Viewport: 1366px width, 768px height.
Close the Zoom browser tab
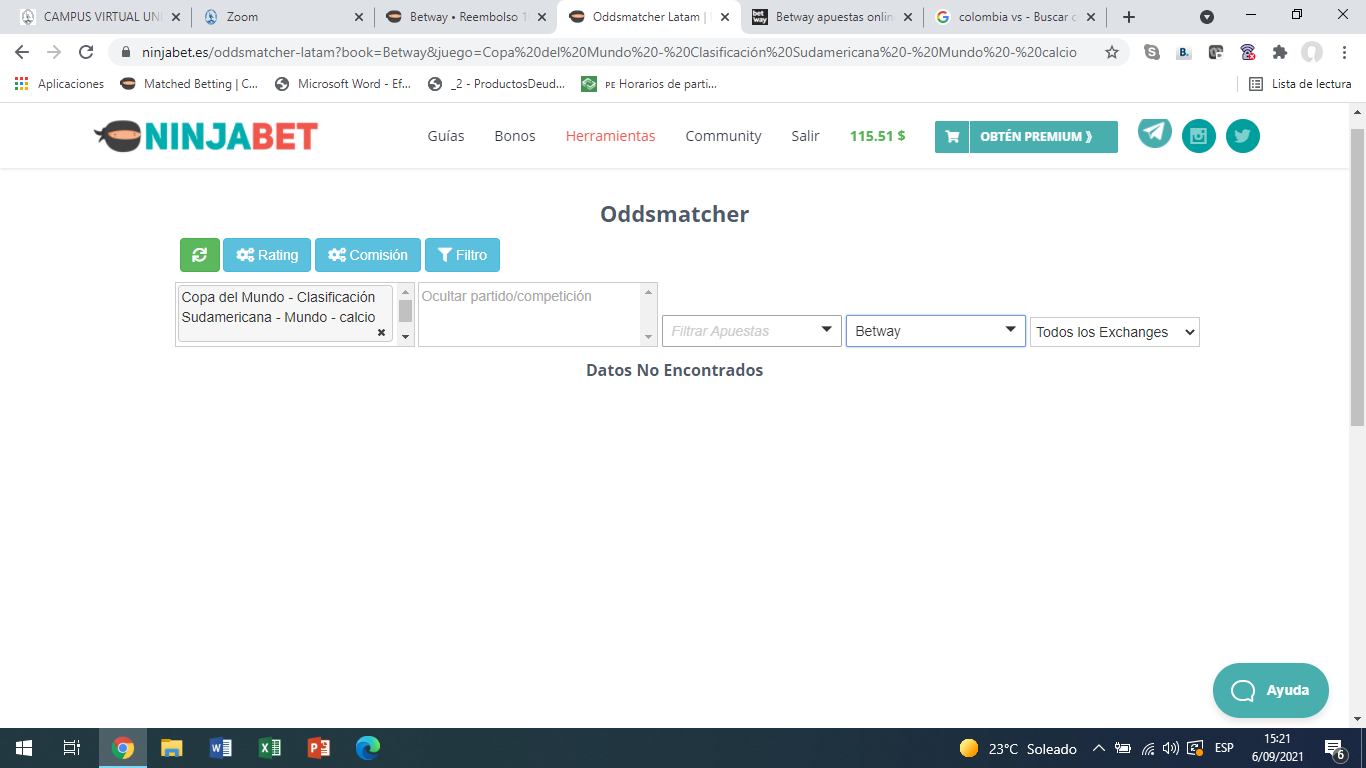pos(359,17)
